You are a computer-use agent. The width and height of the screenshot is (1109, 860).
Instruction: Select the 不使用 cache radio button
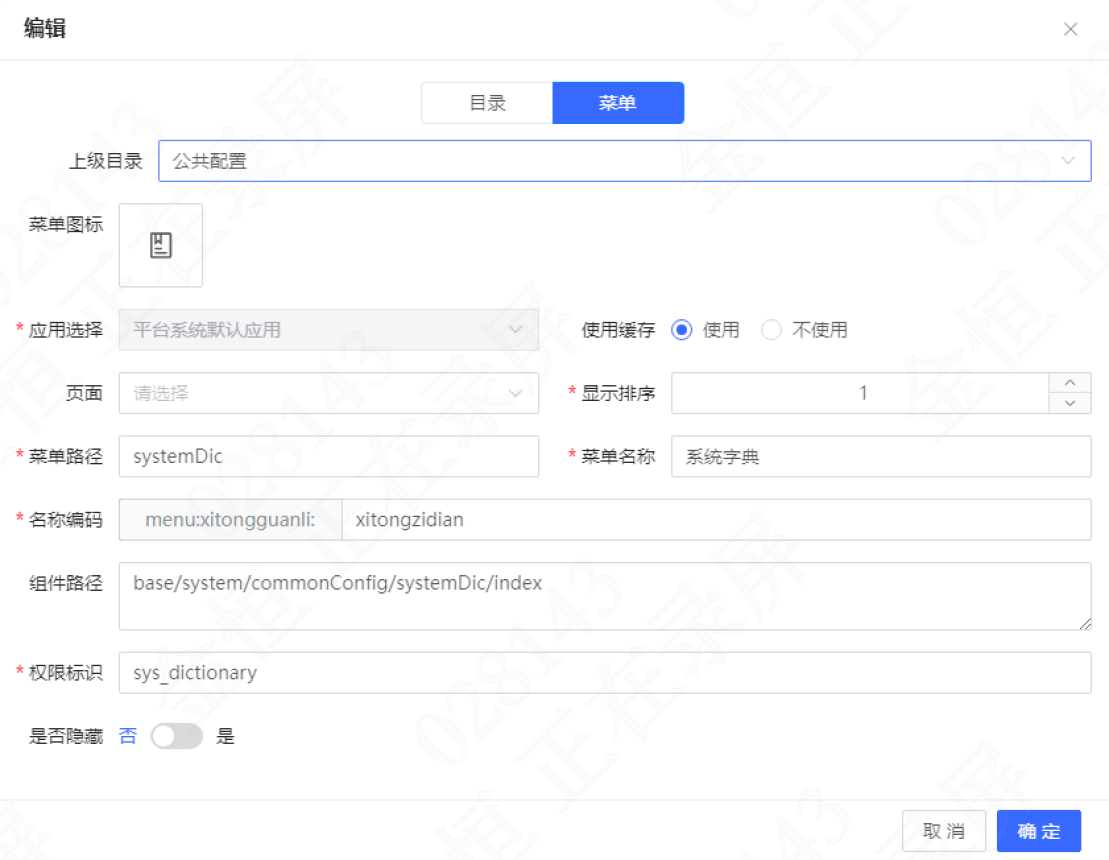(x=771, y=330)
